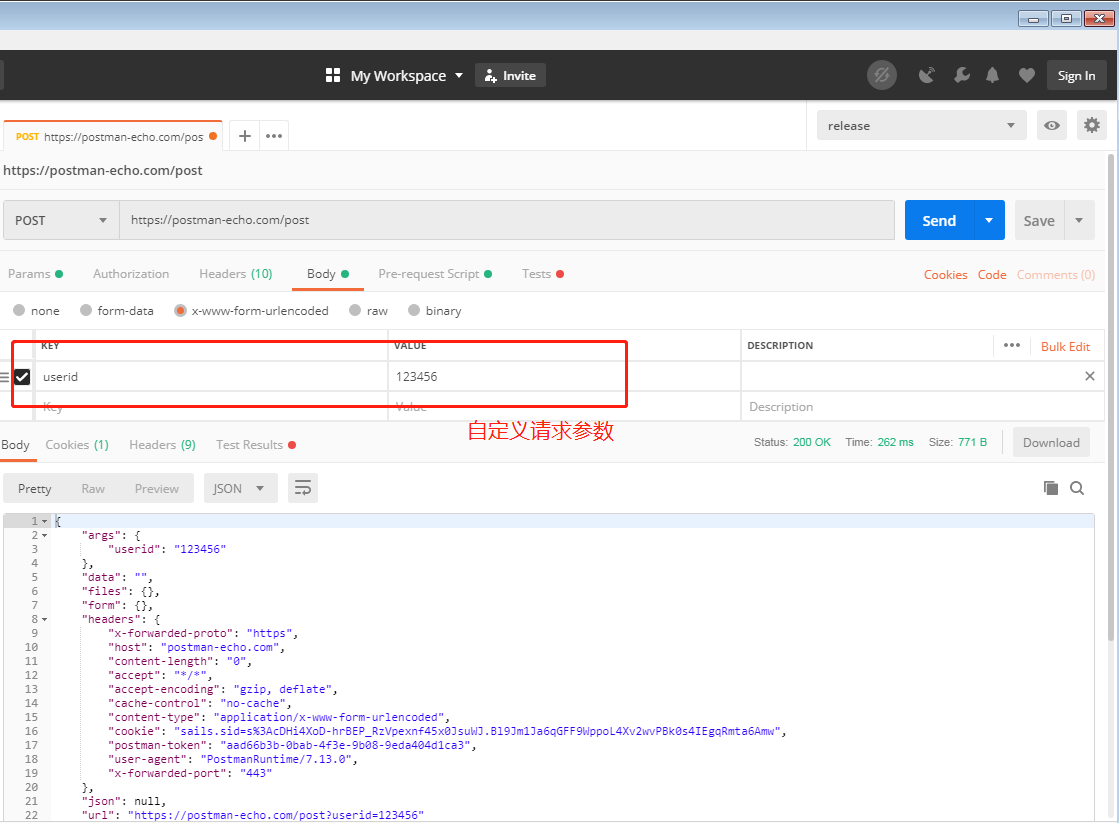Open tab options three-dot menu

(x=274, y=136)
